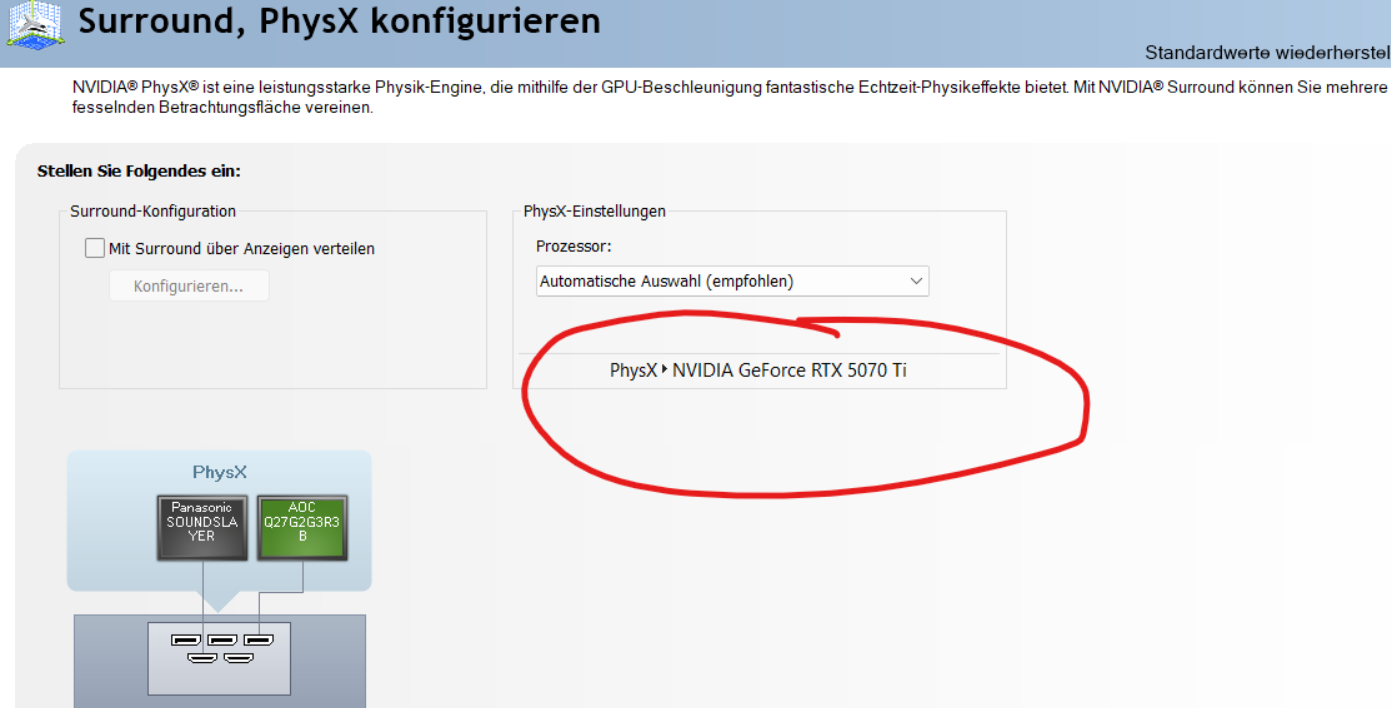Click Standardwerte wiederherstellen link

tap(1267, 53)
